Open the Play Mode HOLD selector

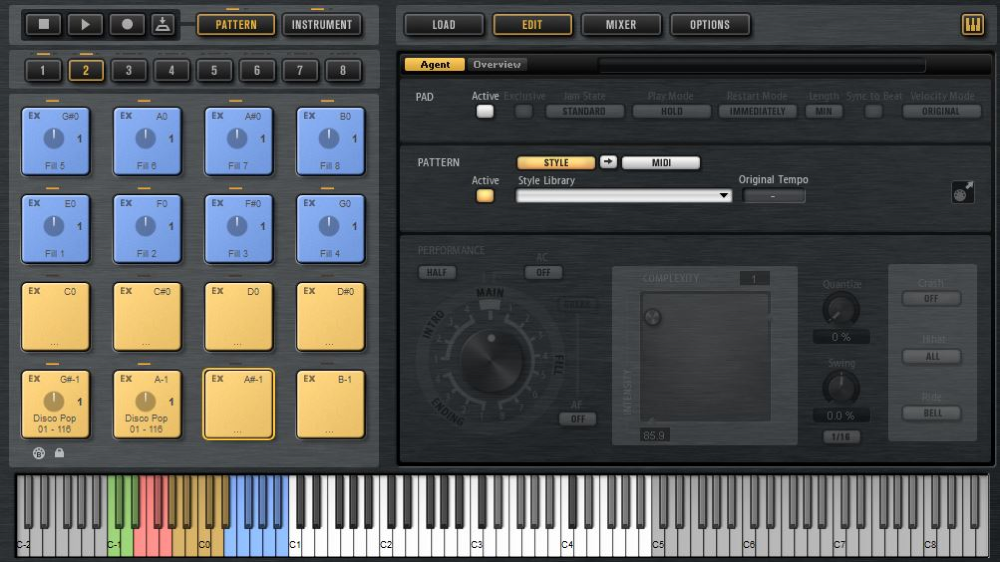tap(671, 111)
